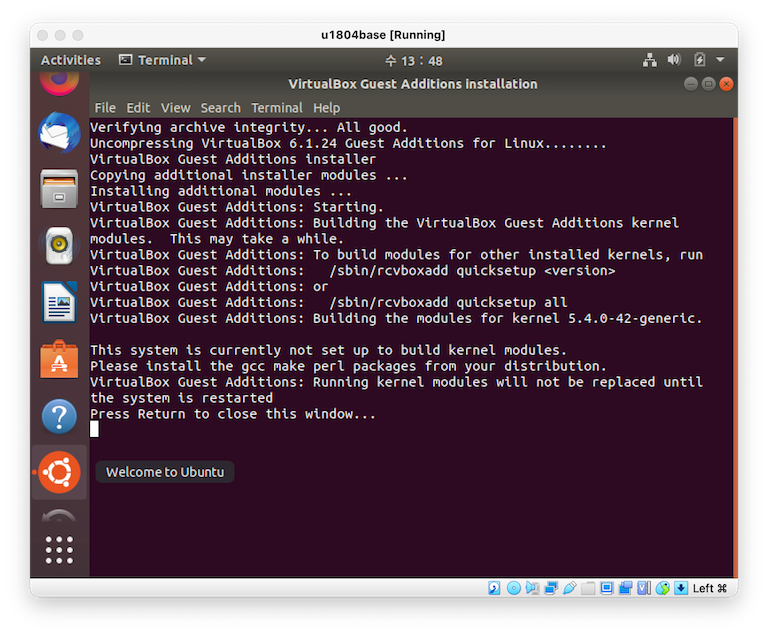Viewport: 768px width, 634px height.
Task: Click the CPU virtualization V status icon
Action: [x=644, y=588]
